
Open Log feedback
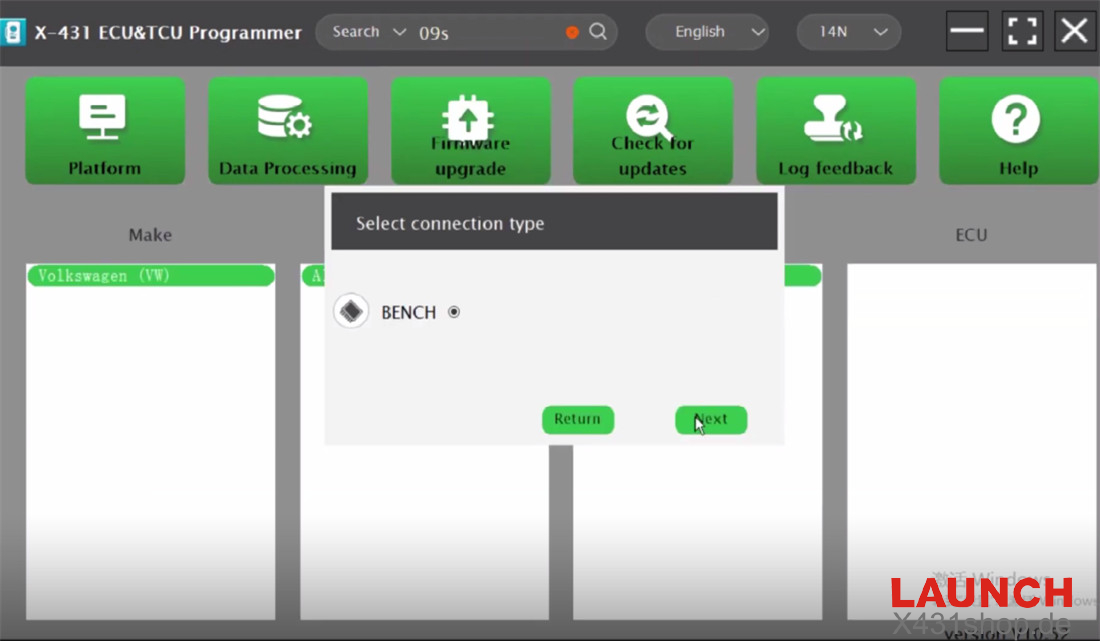[835, 131]
